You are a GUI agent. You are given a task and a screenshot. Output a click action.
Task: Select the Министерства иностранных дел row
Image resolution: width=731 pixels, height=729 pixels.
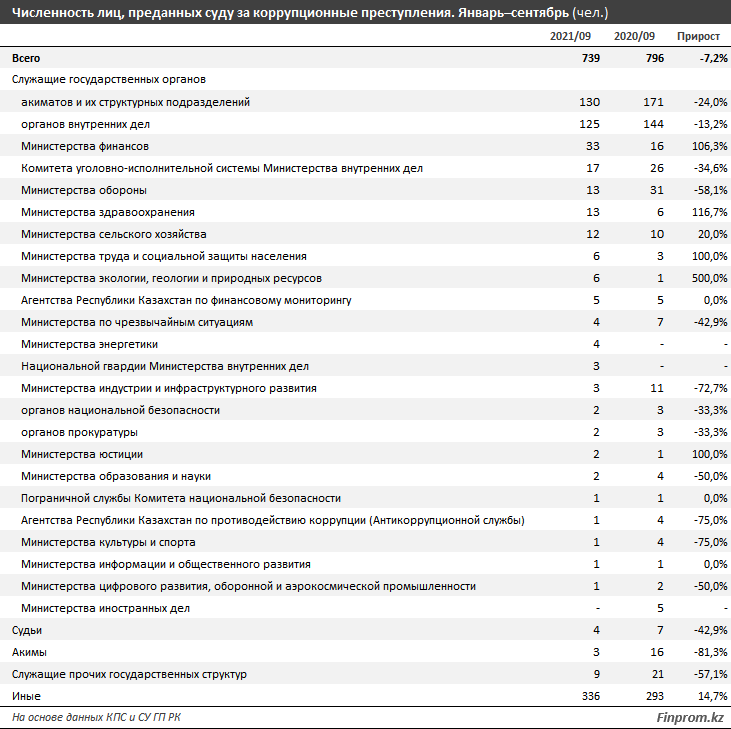pyautogui.click(x=105, y=608)
